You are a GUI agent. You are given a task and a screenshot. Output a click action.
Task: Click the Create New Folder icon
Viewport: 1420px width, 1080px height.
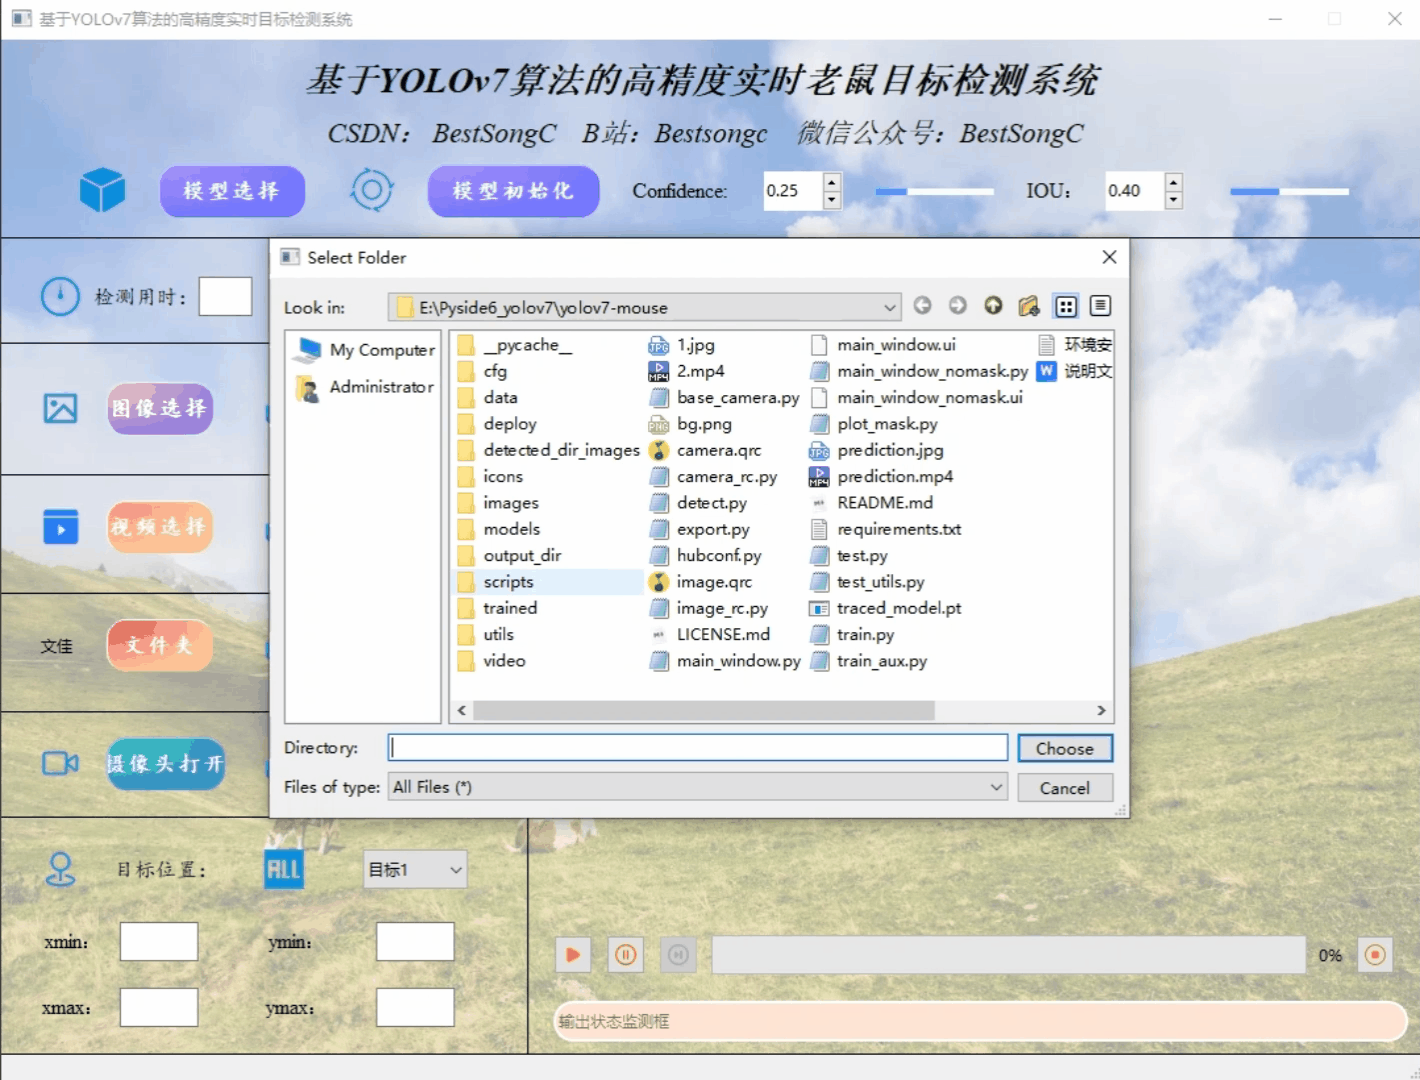(x=1029, y=305)
